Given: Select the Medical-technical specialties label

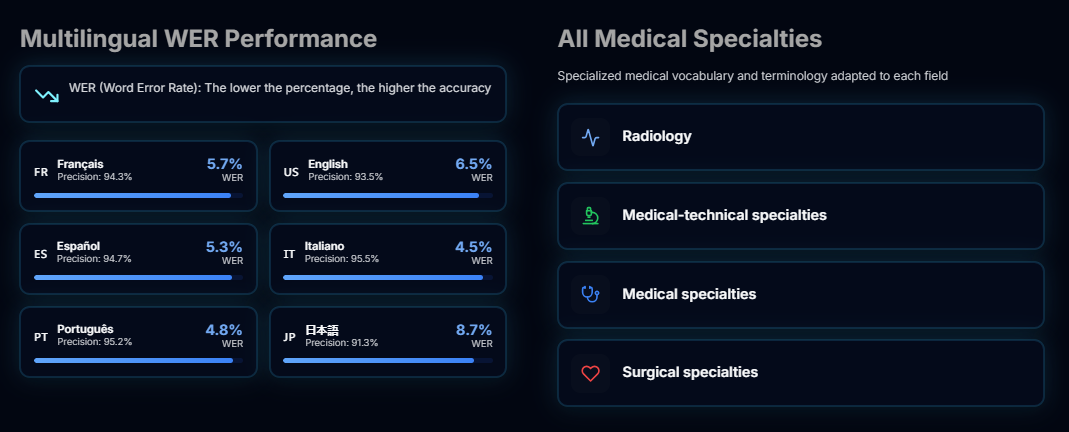Looking at the screenshot, I should pyautogui.click(x=724, y=215).
